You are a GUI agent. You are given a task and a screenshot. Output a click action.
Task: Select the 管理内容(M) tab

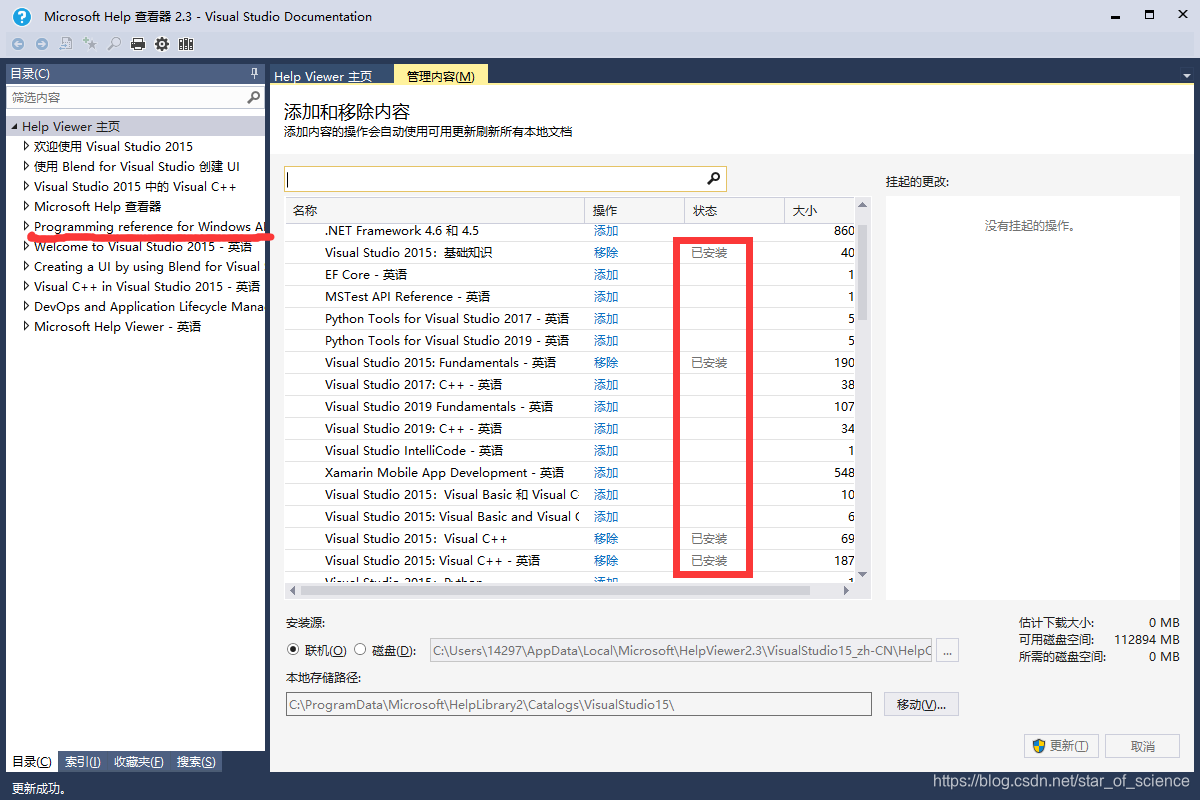pos(441,75)
